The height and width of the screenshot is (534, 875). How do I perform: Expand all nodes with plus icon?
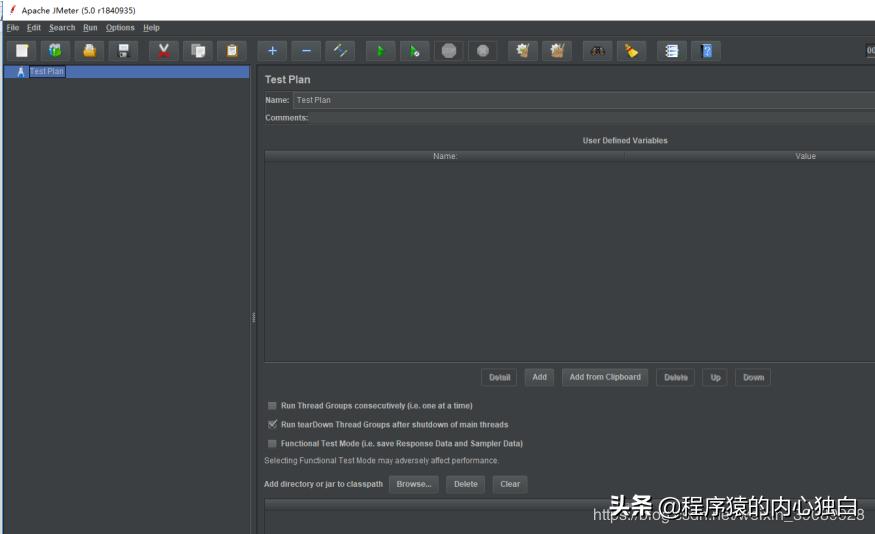(x=272, y=51)
